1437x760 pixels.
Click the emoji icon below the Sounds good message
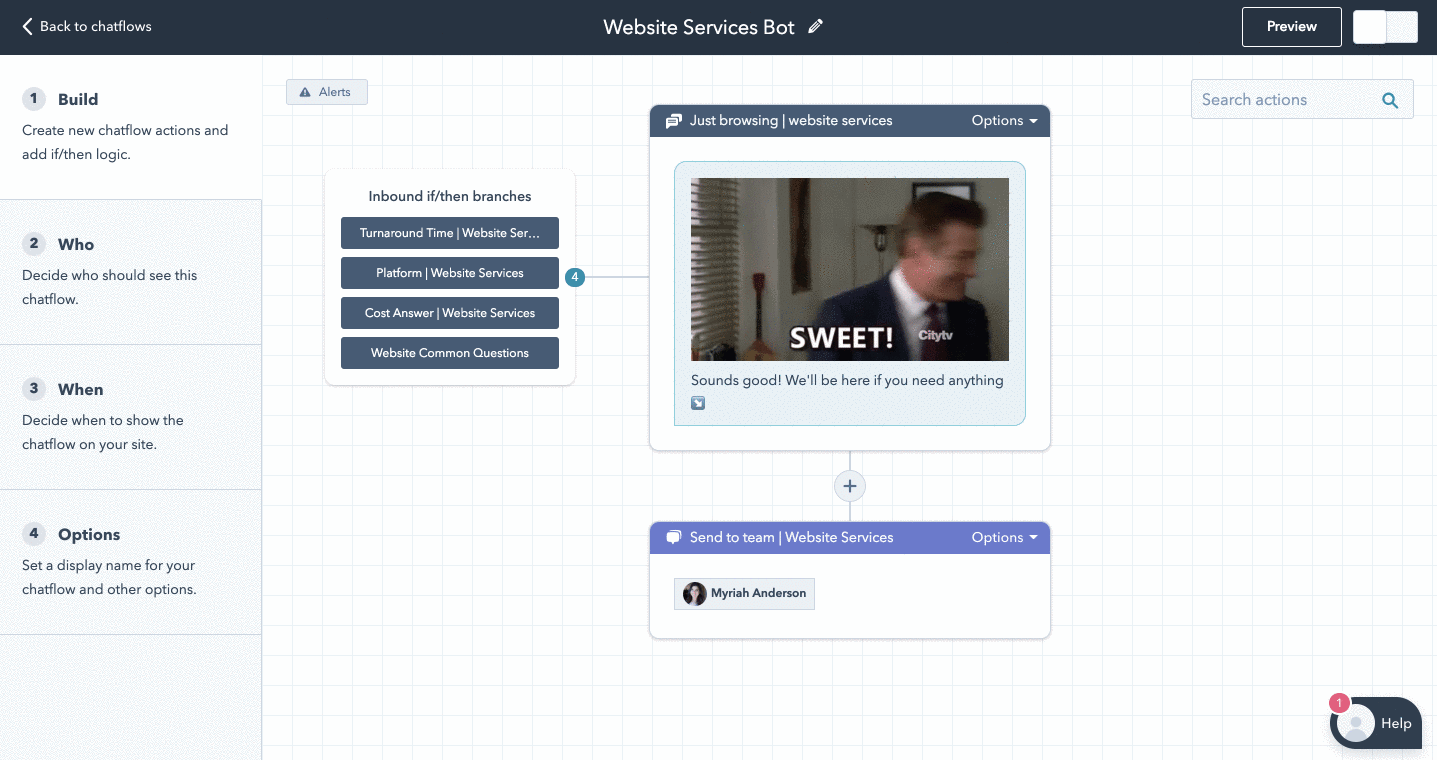698,403
